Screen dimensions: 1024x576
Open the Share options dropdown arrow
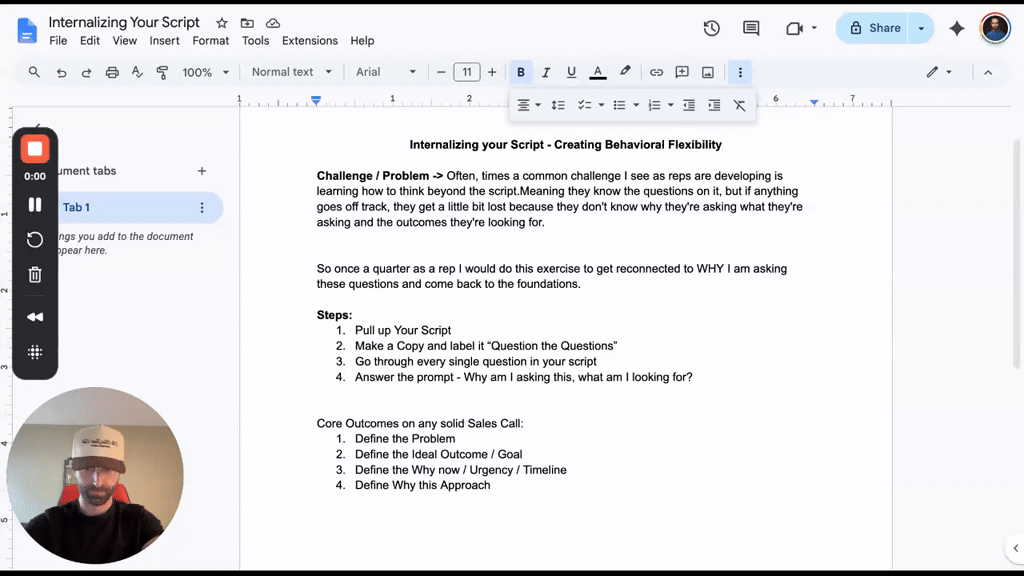pyautogui.click(x=921, y=28)
